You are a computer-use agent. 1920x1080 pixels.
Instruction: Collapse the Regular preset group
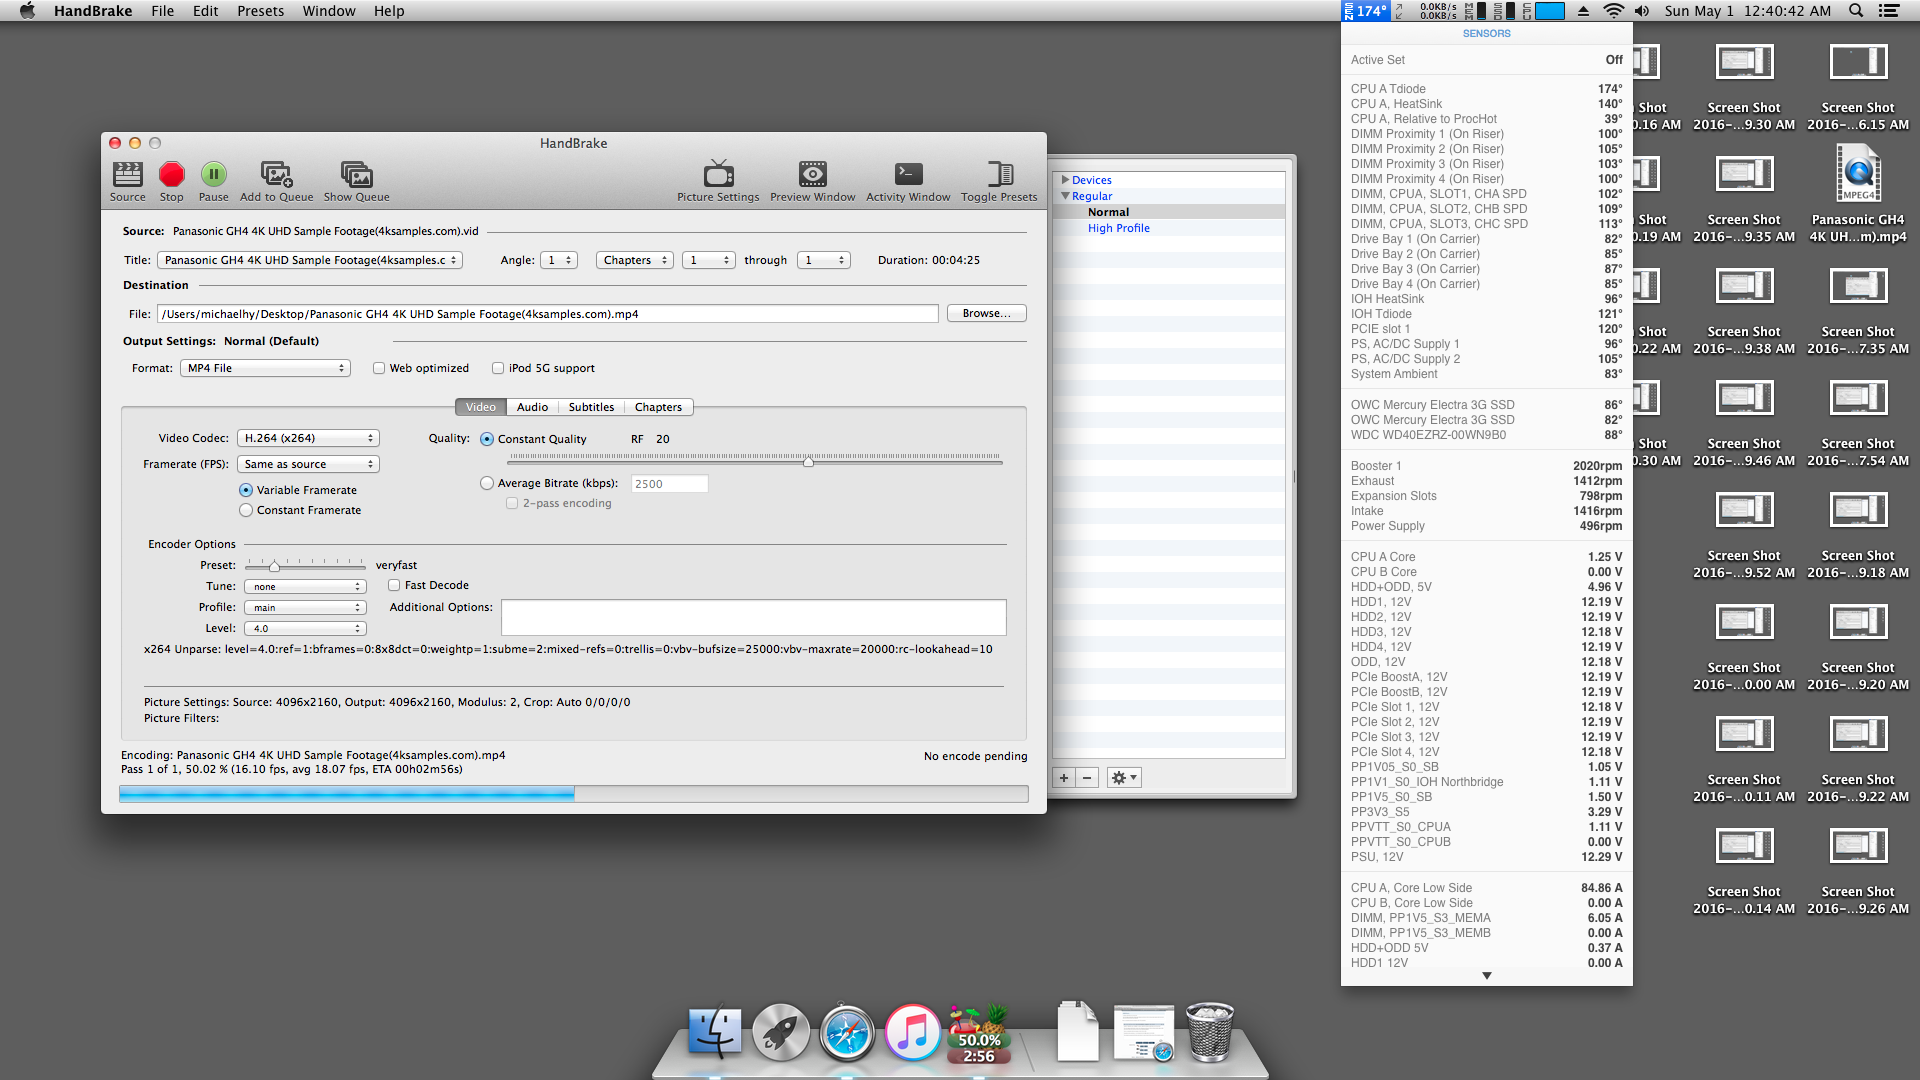click(x=1066, y=196)
